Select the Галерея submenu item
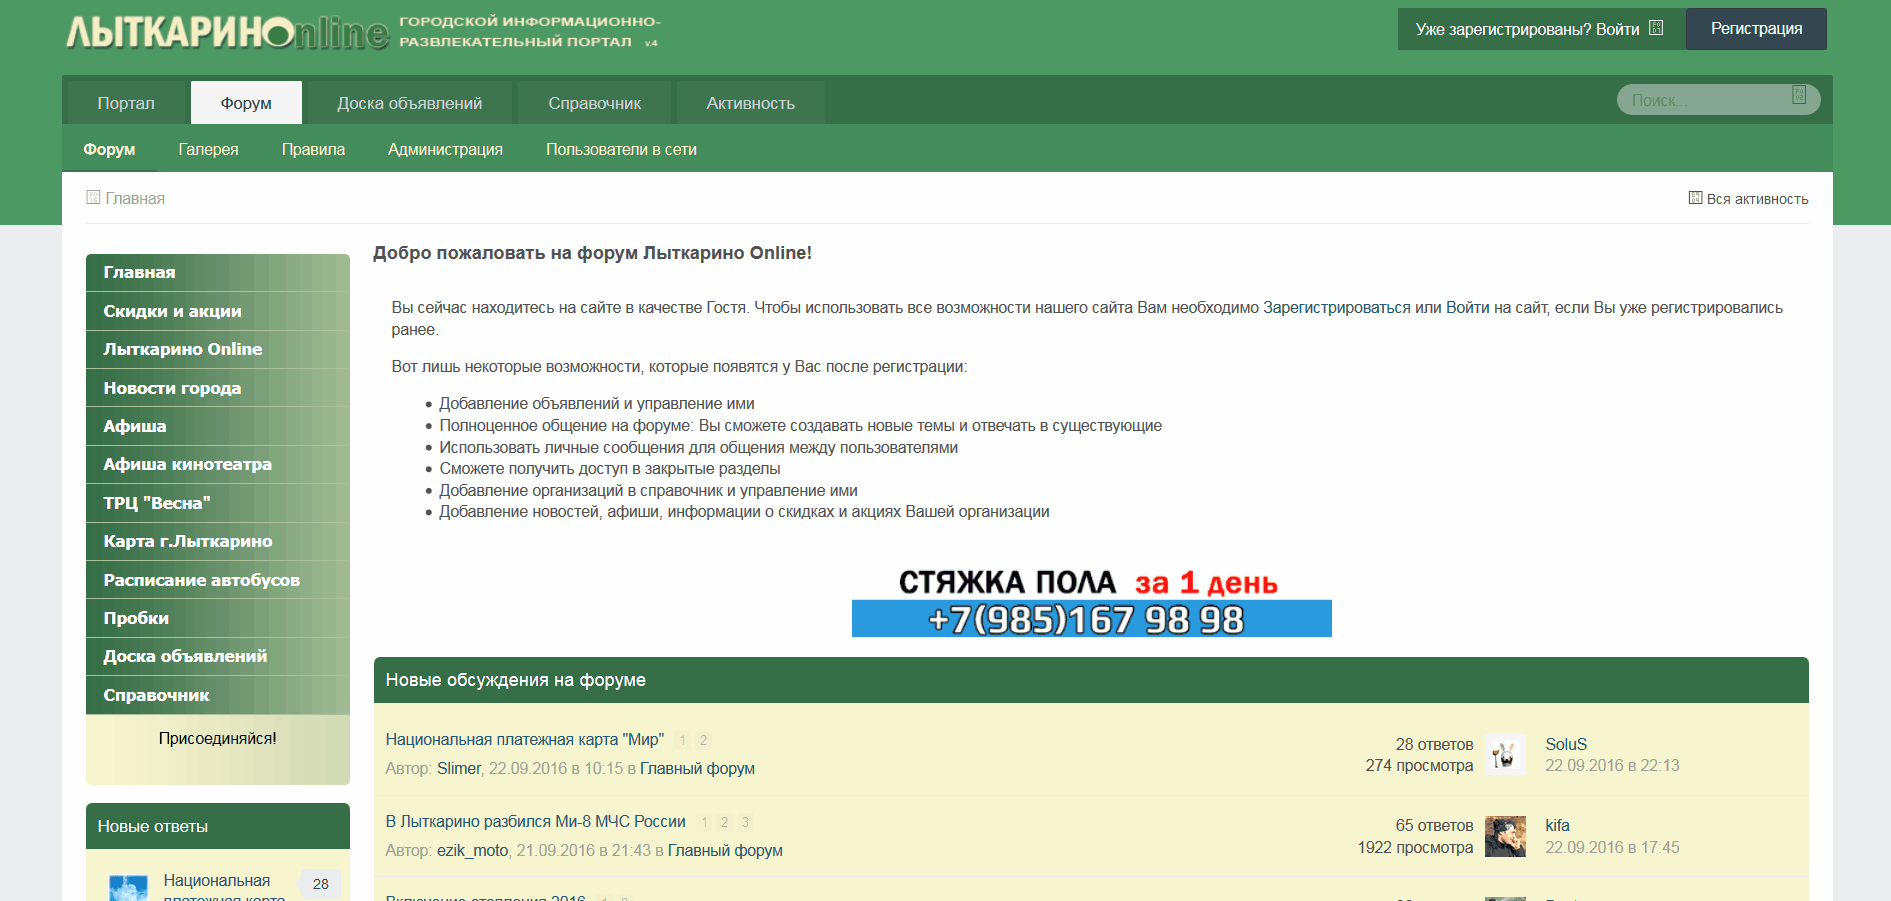This screenshot has height=901, width=1891. click(x=209, y=149)
